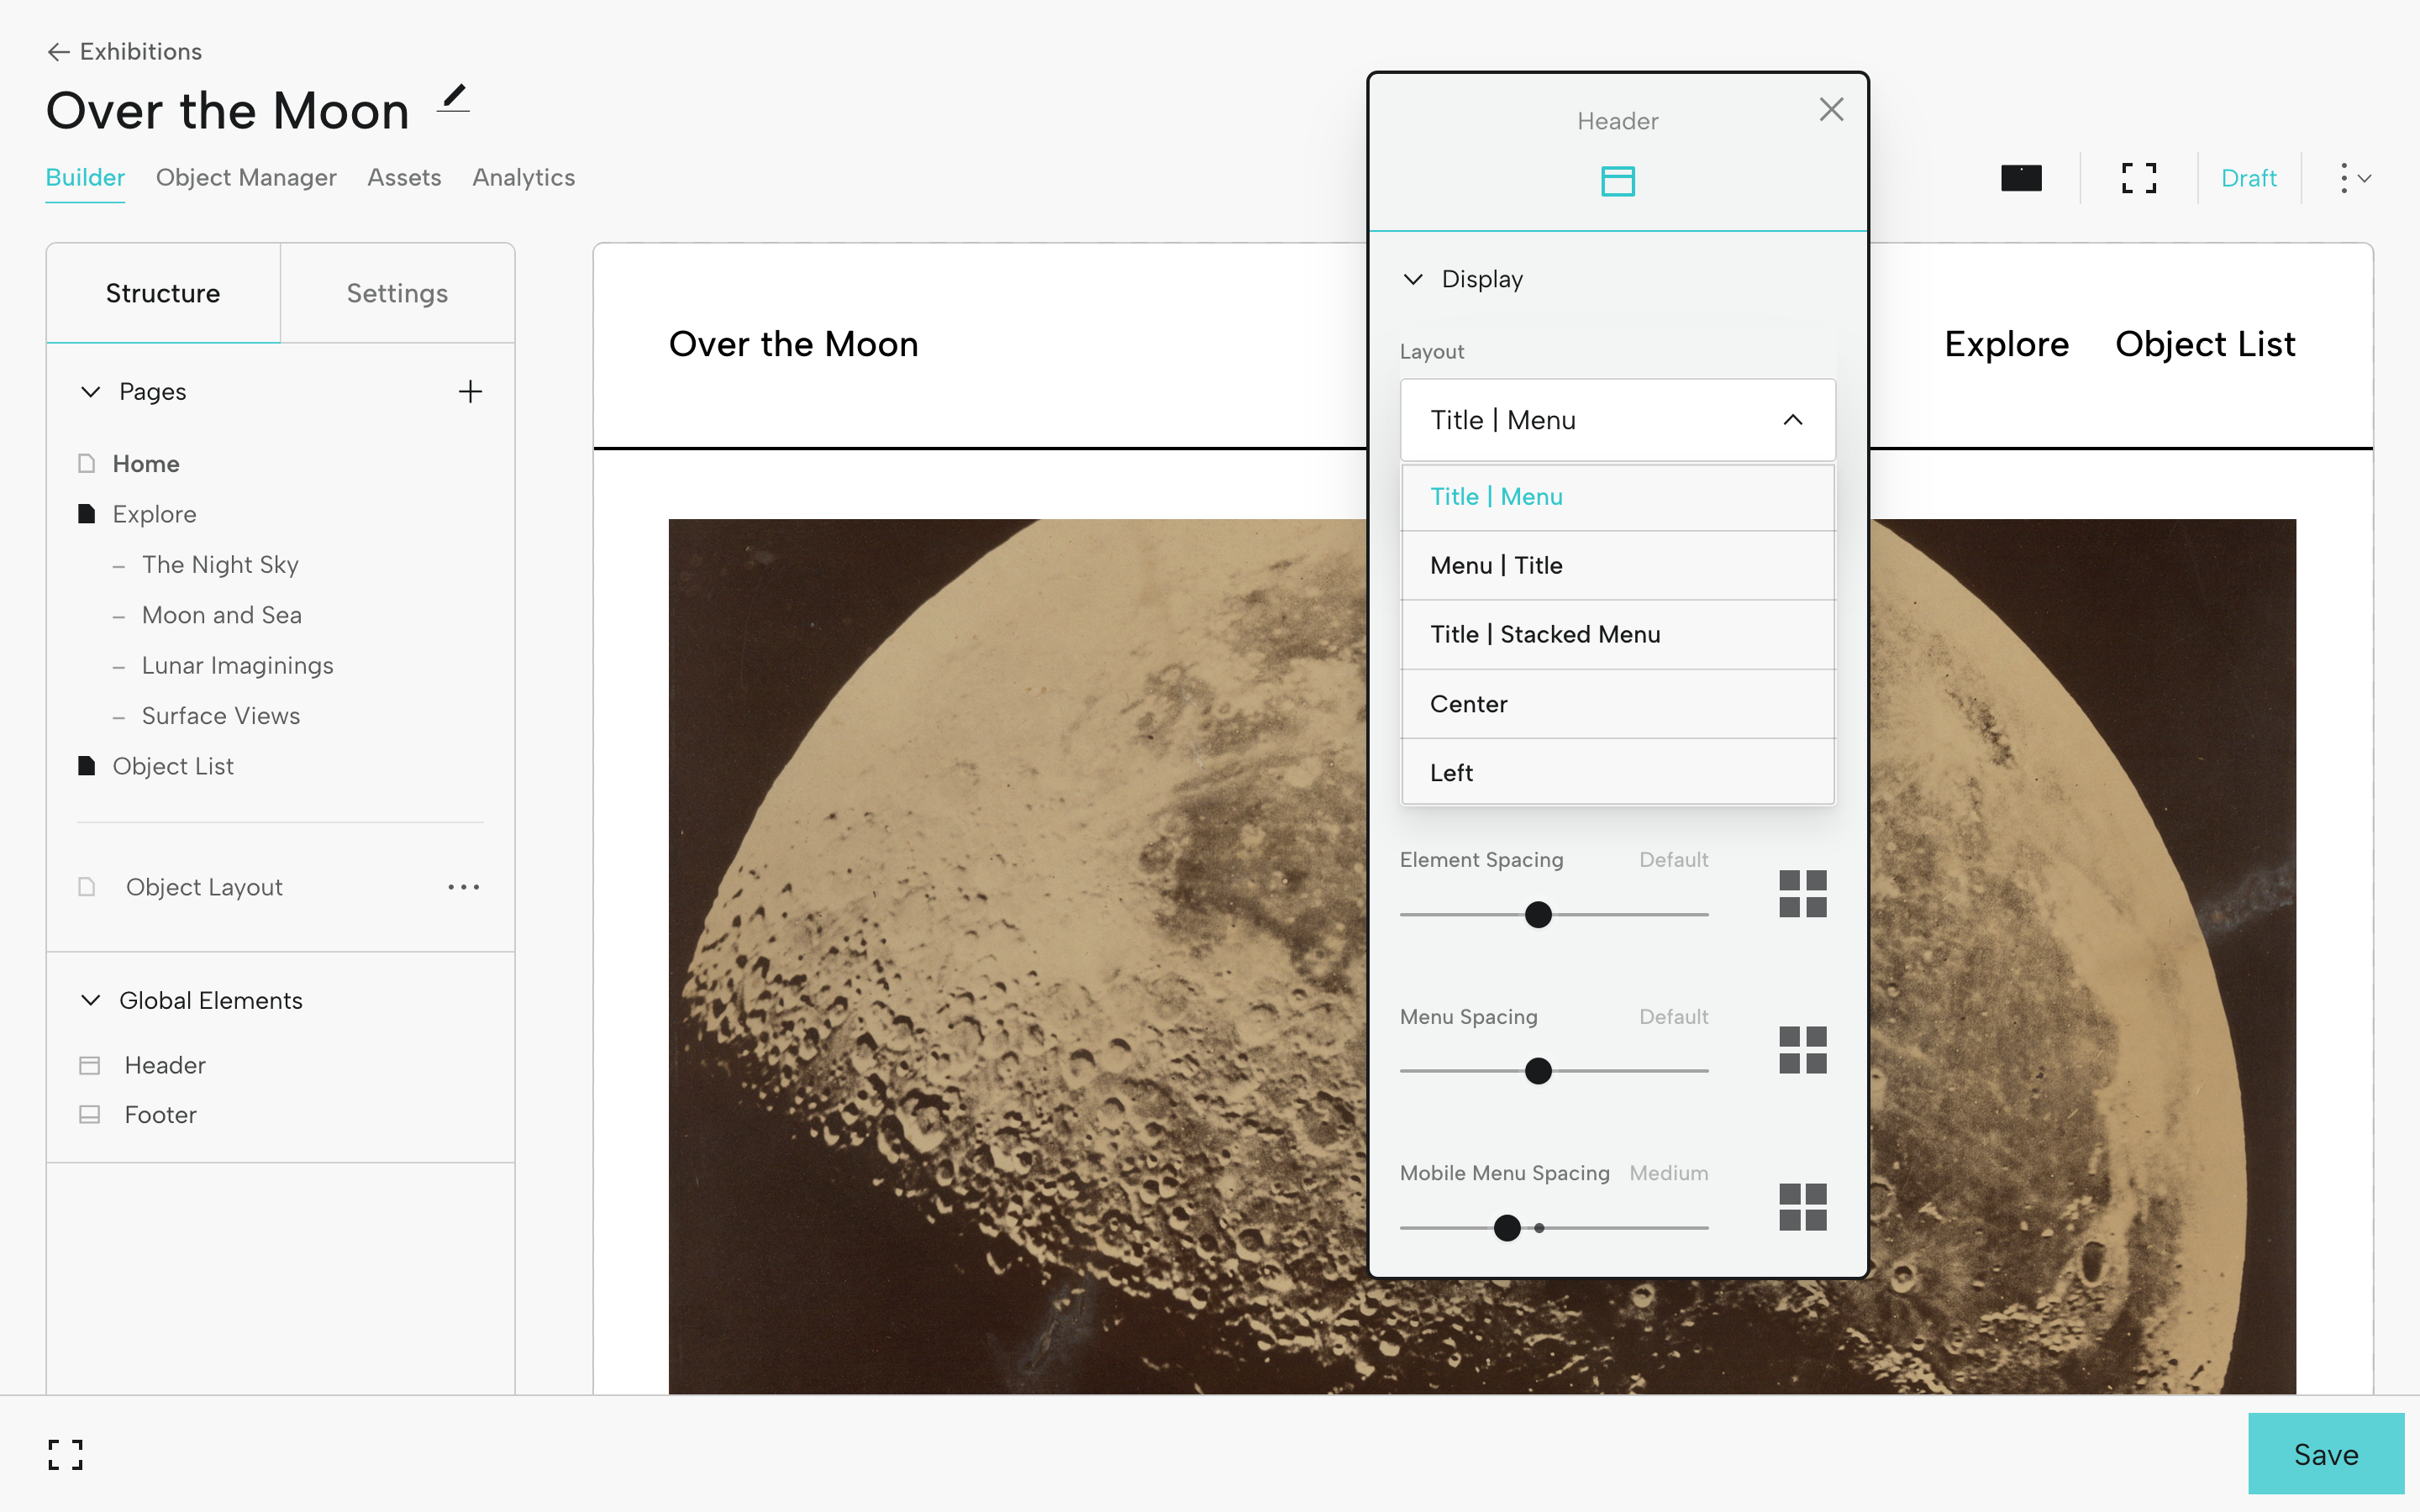Choose the Title | Stacked Menu option

(x=1617, y=635)
